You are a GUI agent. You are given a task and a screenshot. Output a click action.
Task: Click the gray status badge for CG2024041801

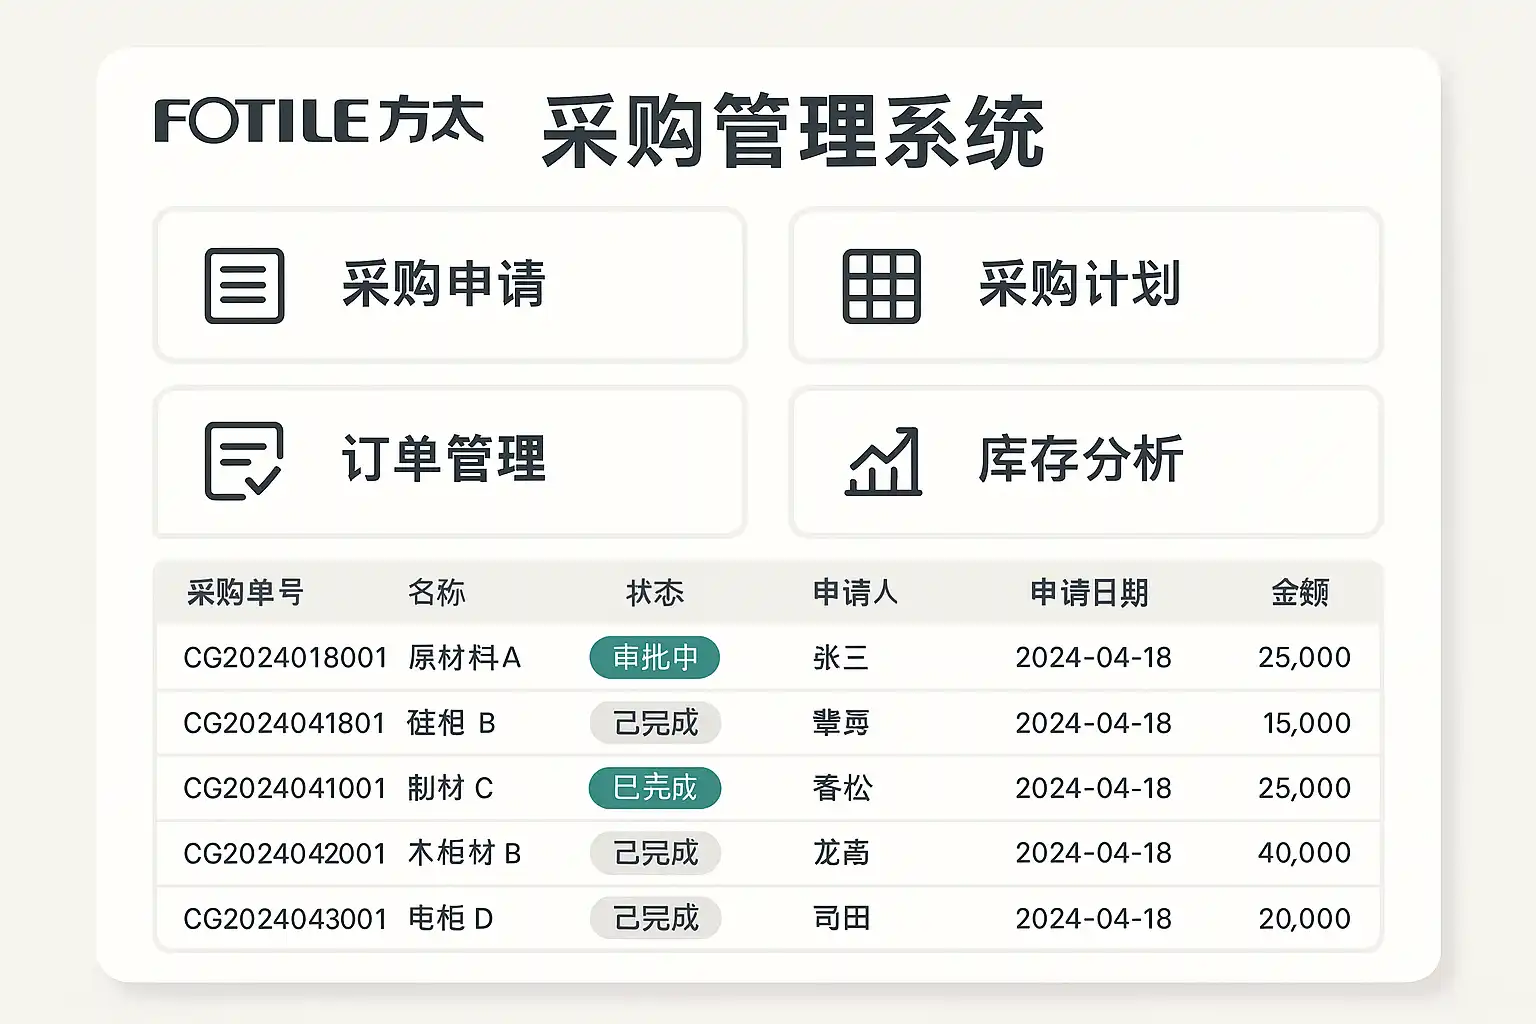pos(655,723)
